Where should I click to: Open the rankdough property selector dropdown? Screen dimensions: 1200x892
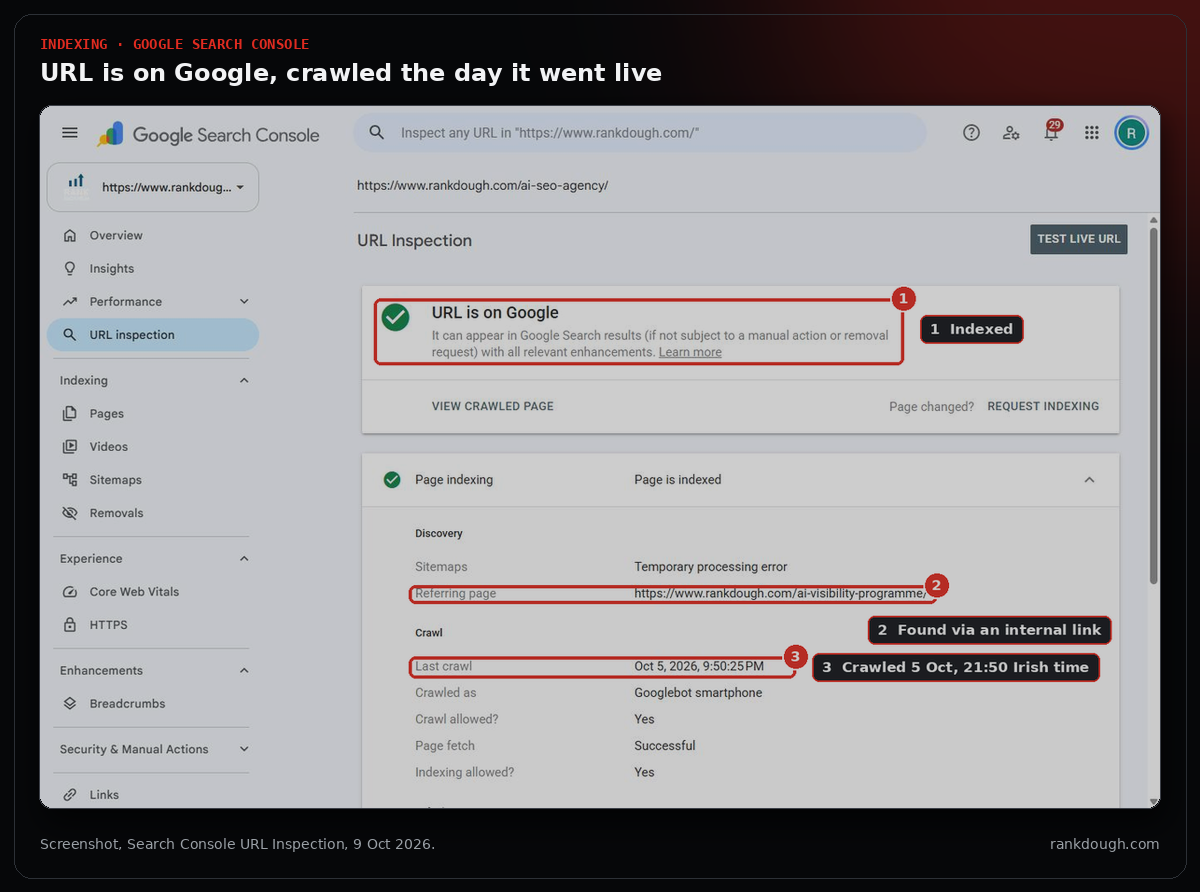click(153, 187)
